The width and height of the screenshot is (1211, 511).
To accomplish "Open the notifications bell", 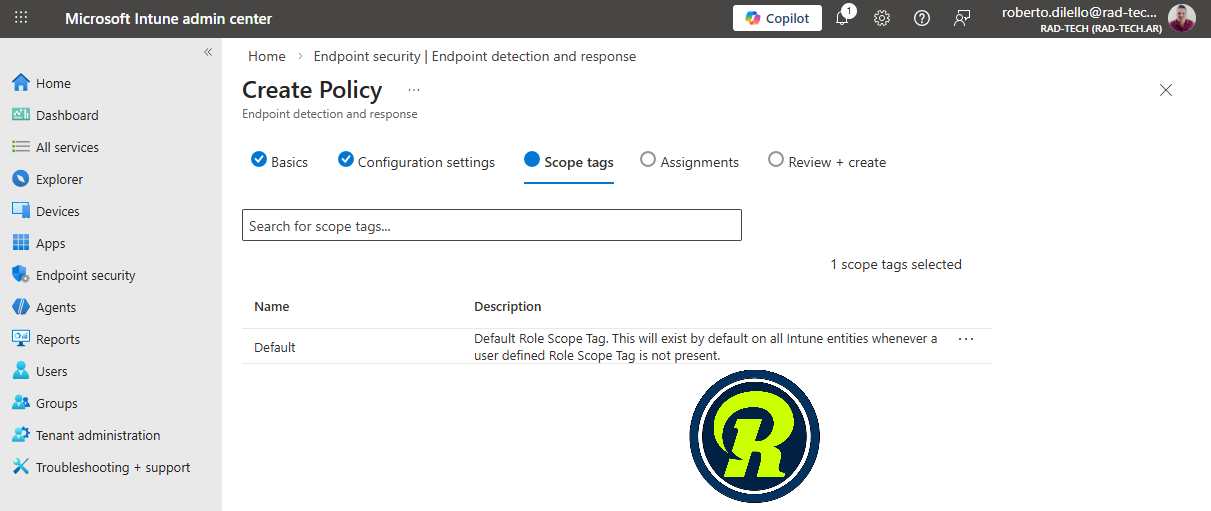I will pyautogui.click(x=842, y=18).
